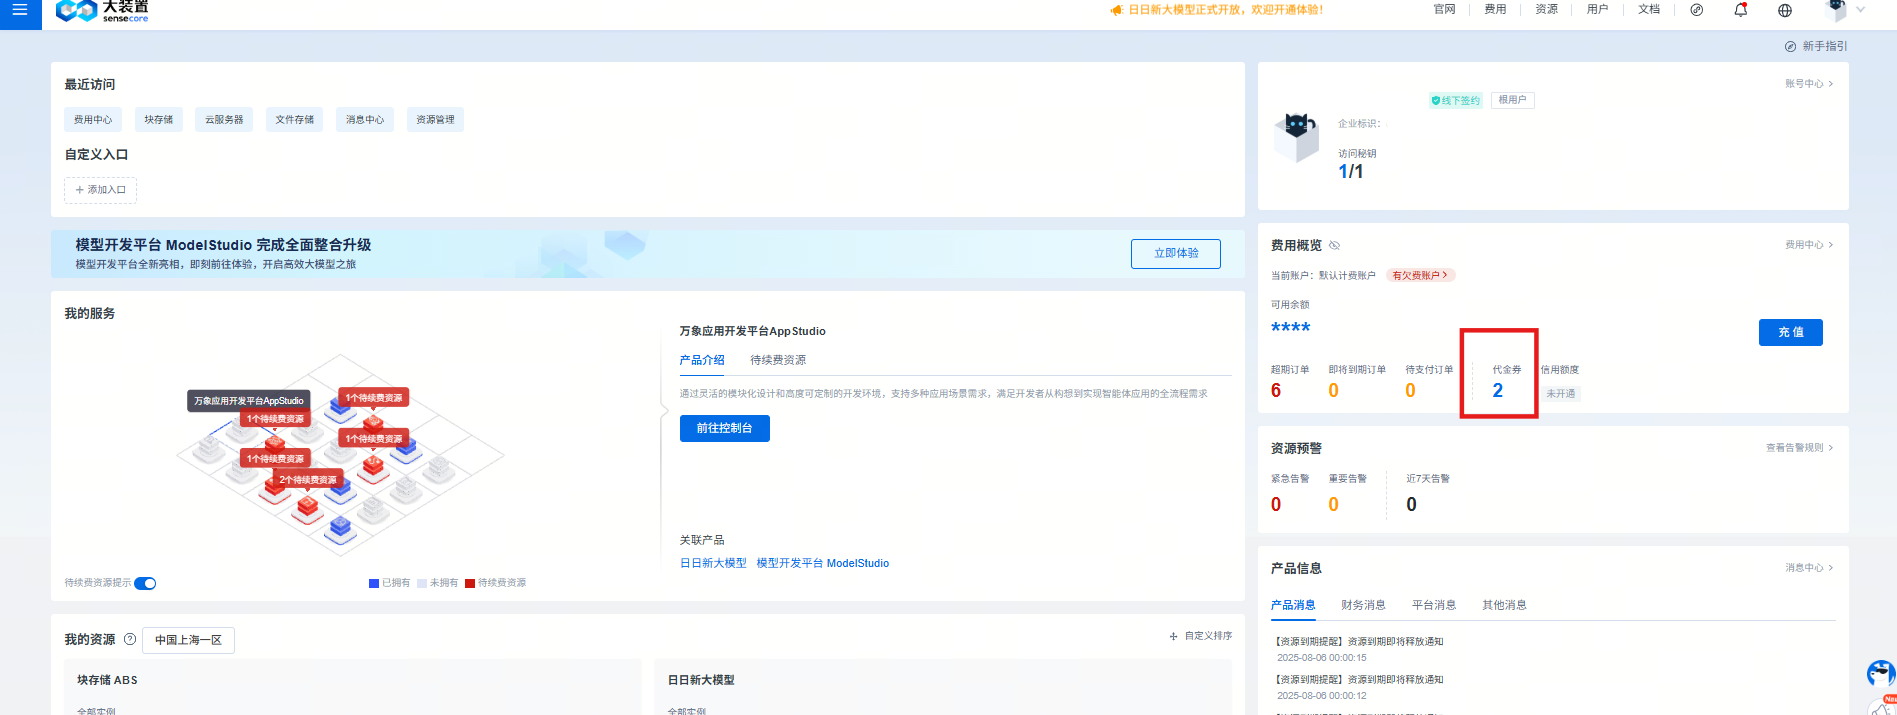This screenshot has height=715, width=1897.
Task: Open recent visit 云服务器 chip
Action: (224, 120)
